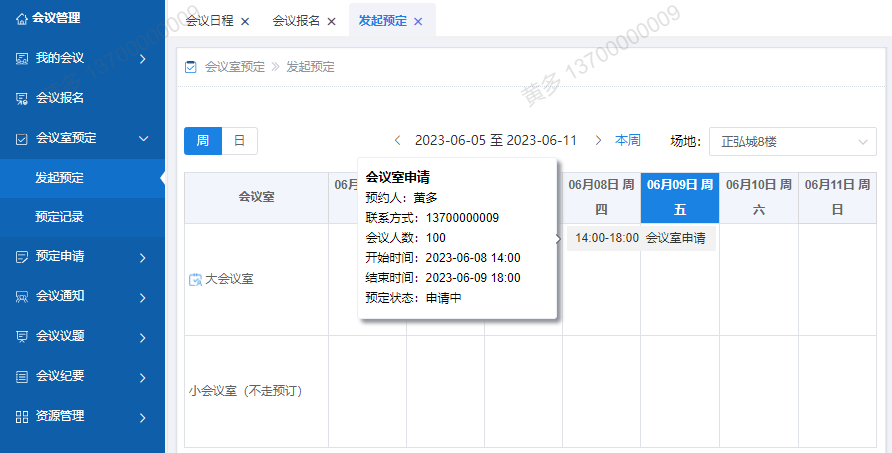Close the 会议报名 tab

(332, 22)
